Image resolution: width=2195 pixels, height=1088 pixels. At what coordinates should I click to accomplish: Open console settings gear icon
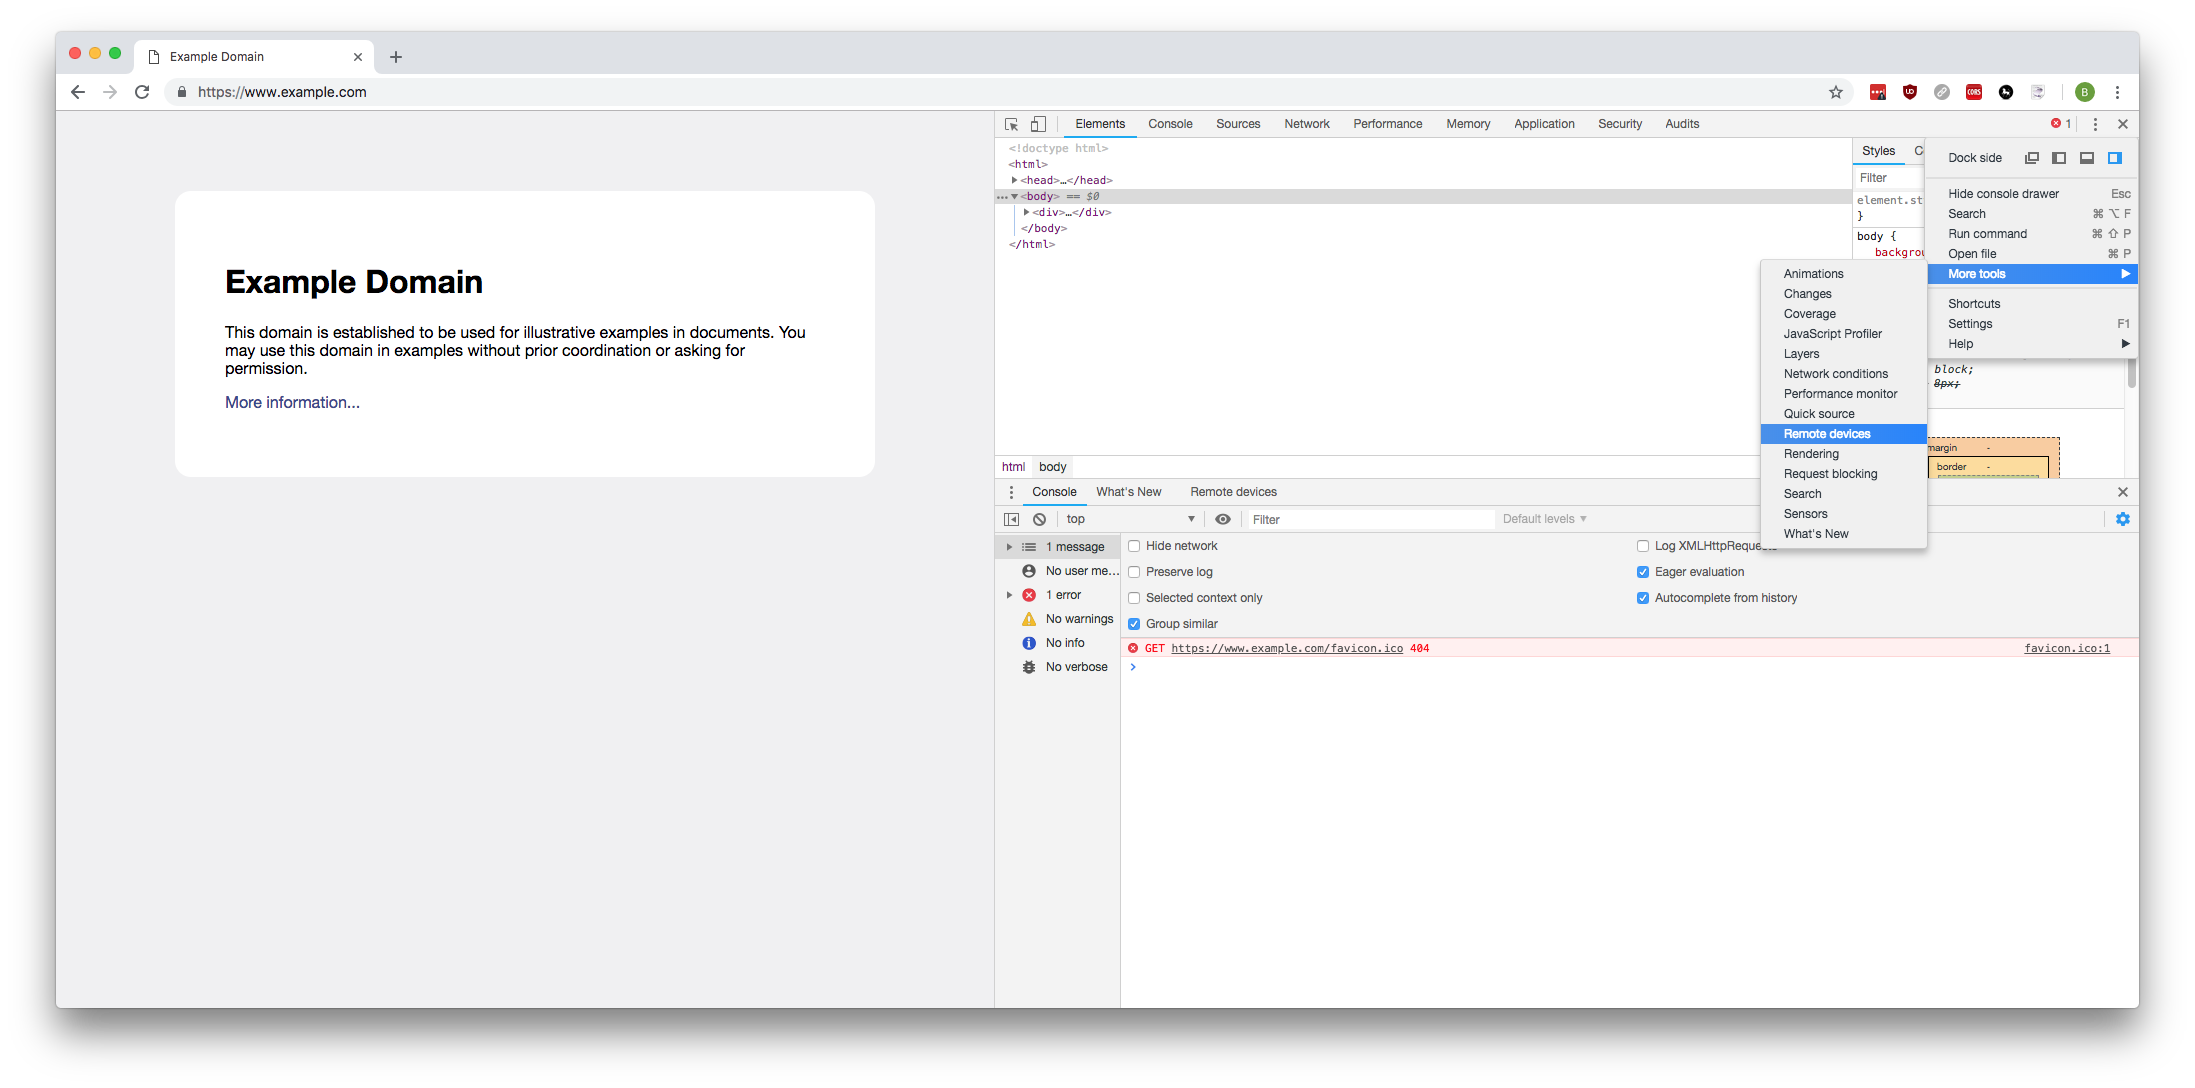coord(2122,519)
